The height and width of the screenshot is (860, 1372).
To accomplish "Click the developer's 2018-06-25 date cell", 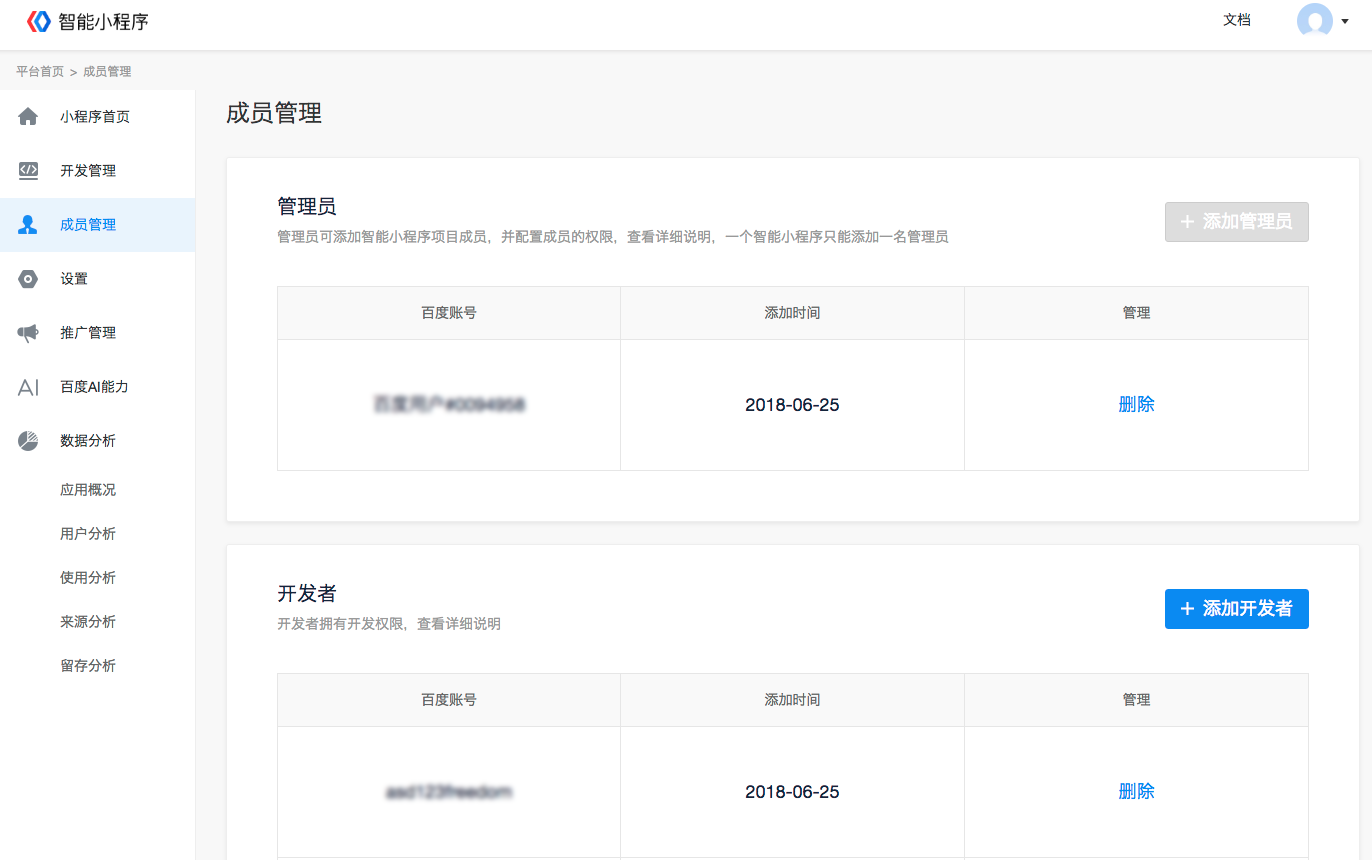I will pyautogui.click(x=792, y=792).
